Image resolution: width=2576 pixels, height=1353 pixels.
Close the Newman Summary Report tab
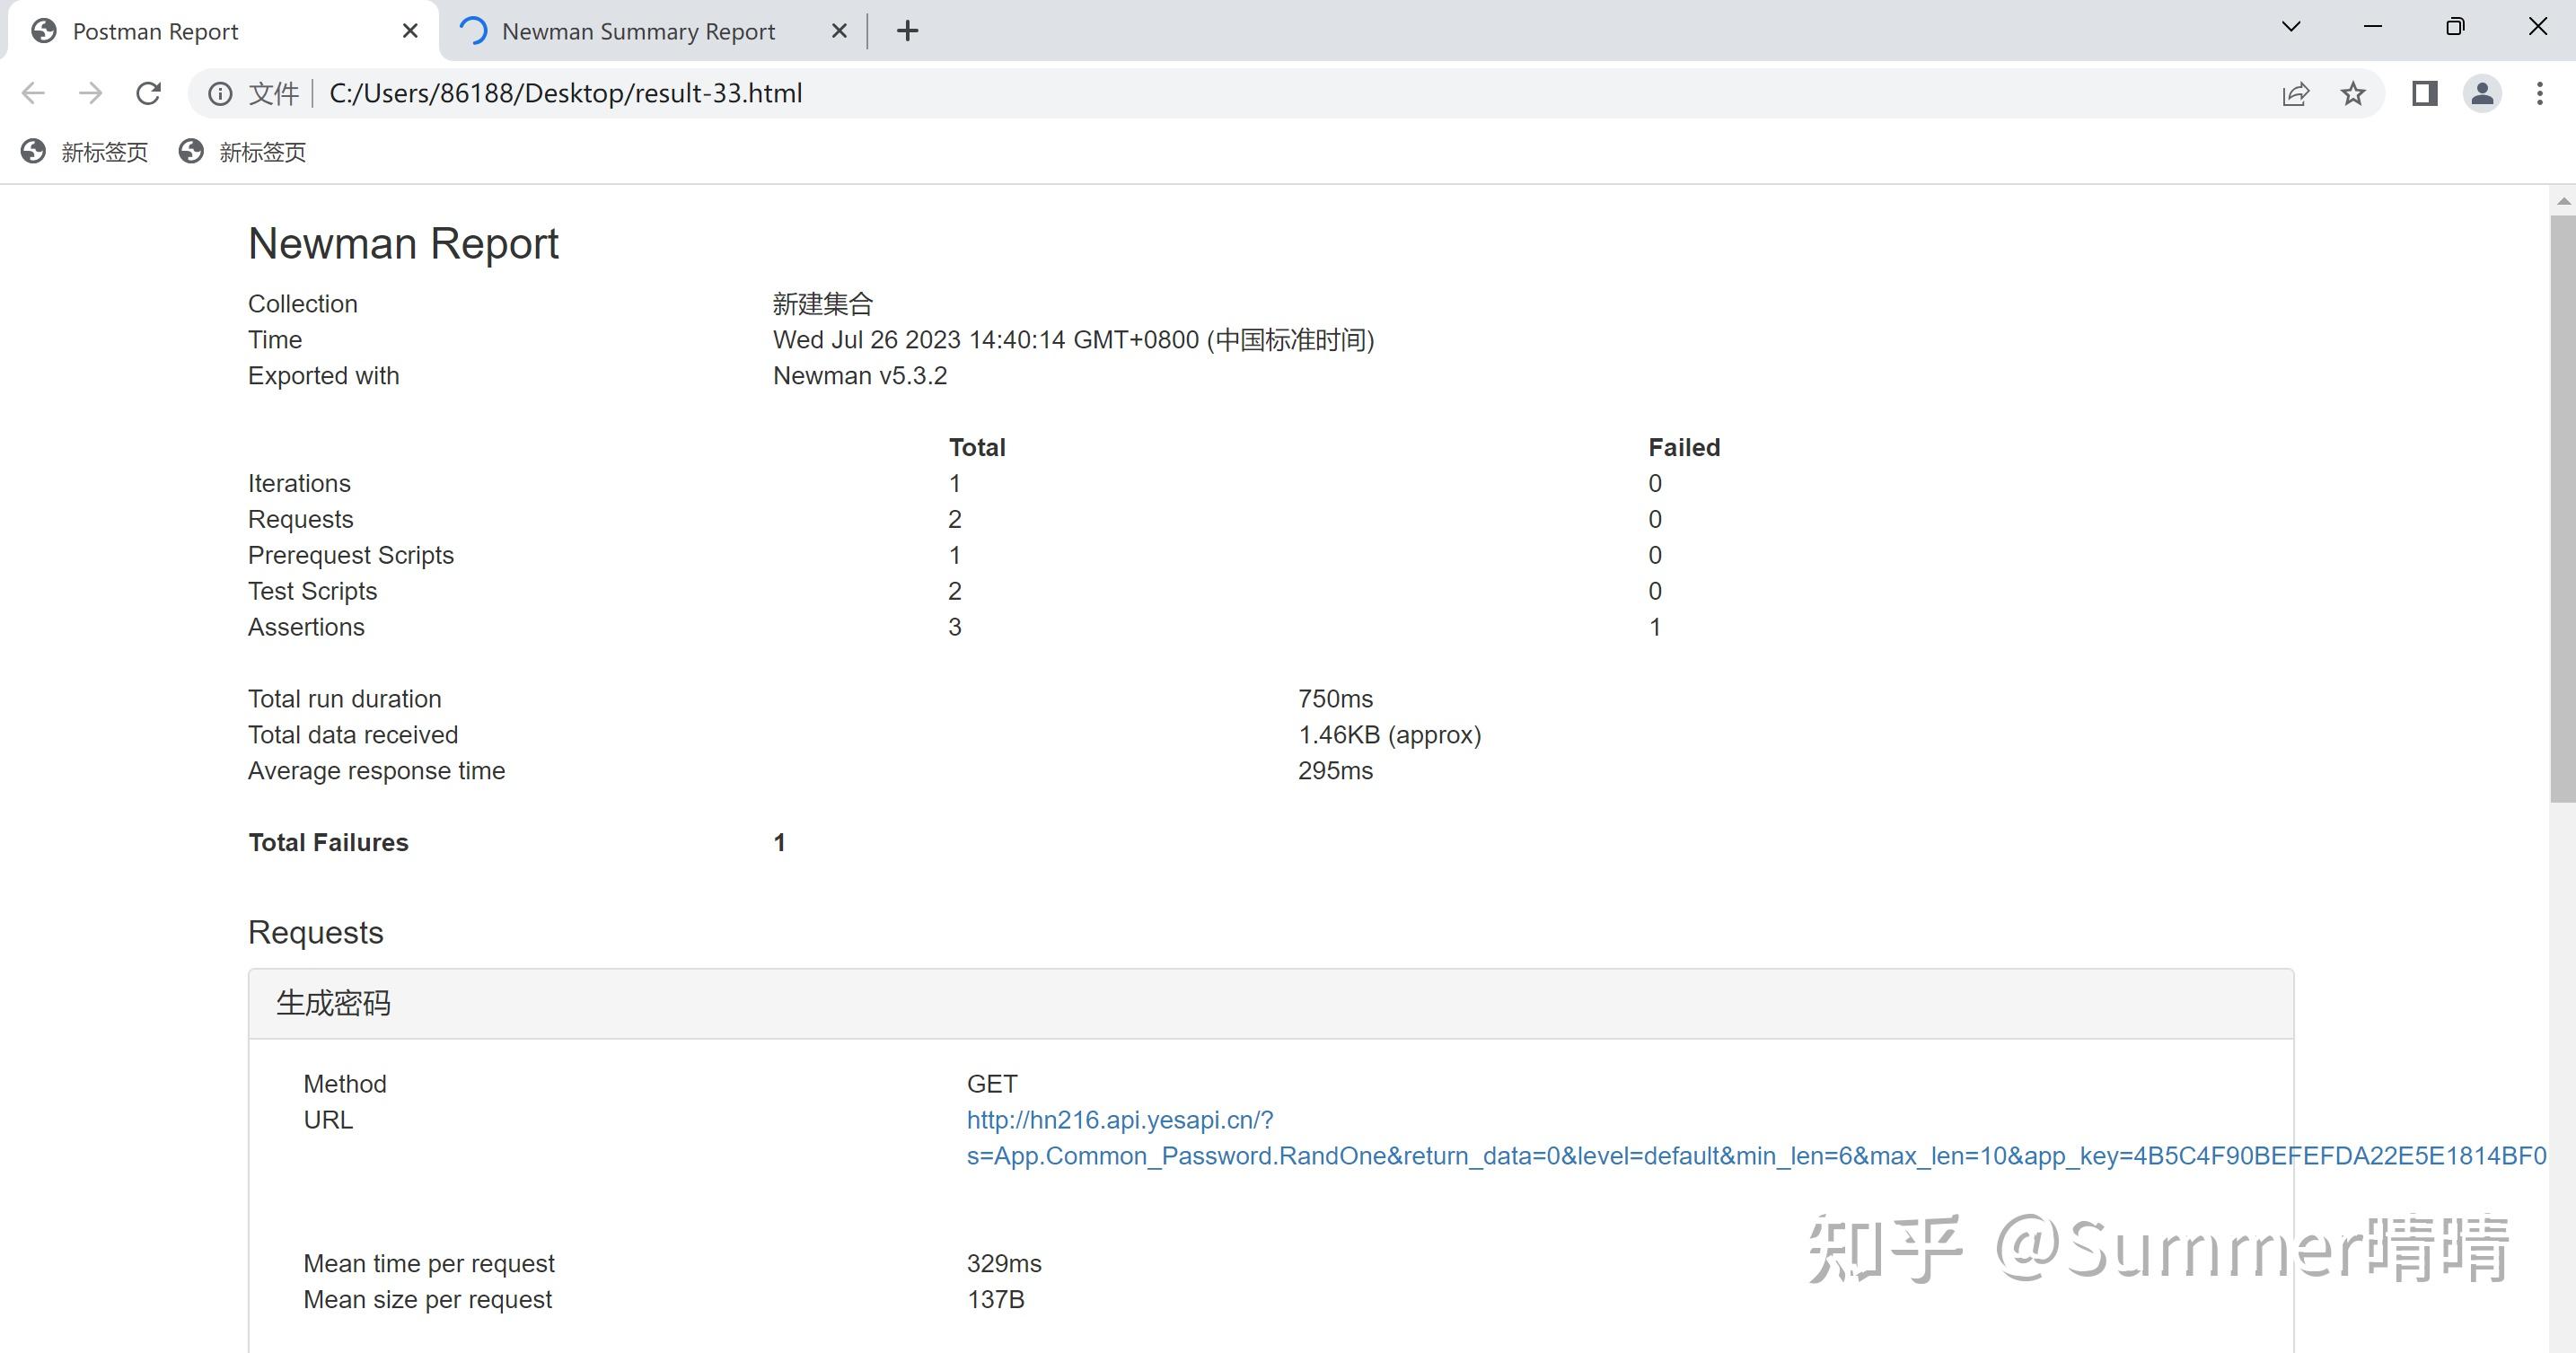click(839, 30)
